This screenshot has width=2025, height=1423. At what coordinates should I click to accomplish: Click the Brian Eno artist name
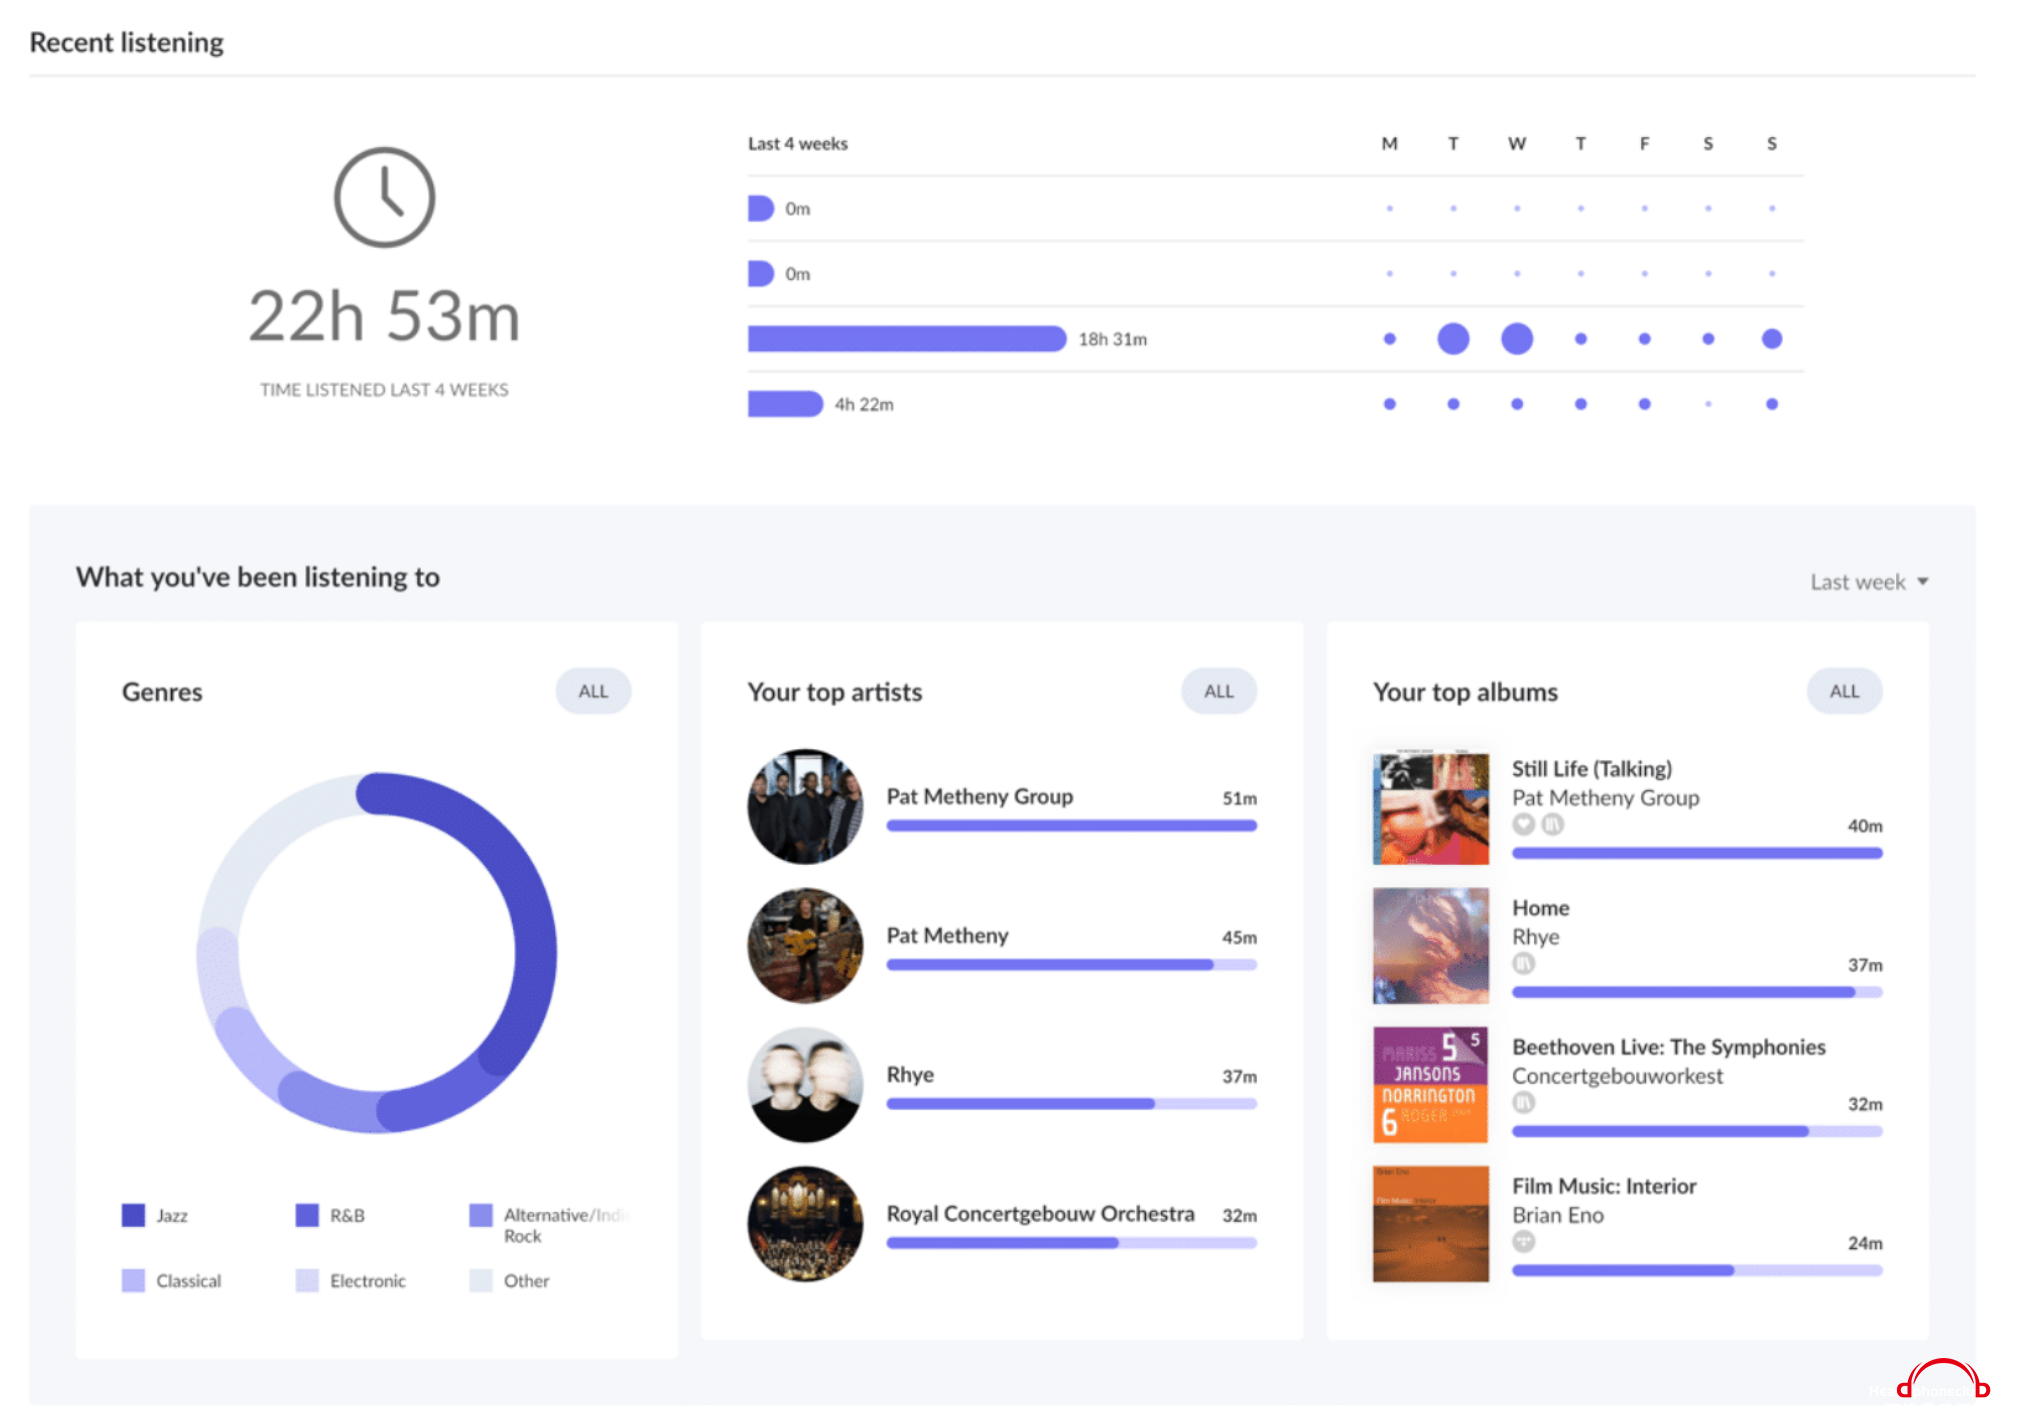1557,1215
